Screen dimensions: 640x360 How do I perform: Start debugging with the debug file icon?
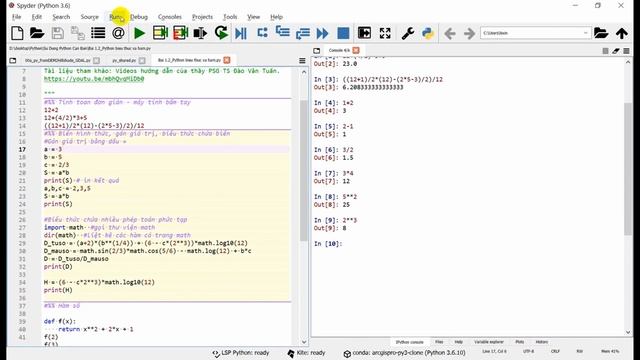click(x=241, y=33)
